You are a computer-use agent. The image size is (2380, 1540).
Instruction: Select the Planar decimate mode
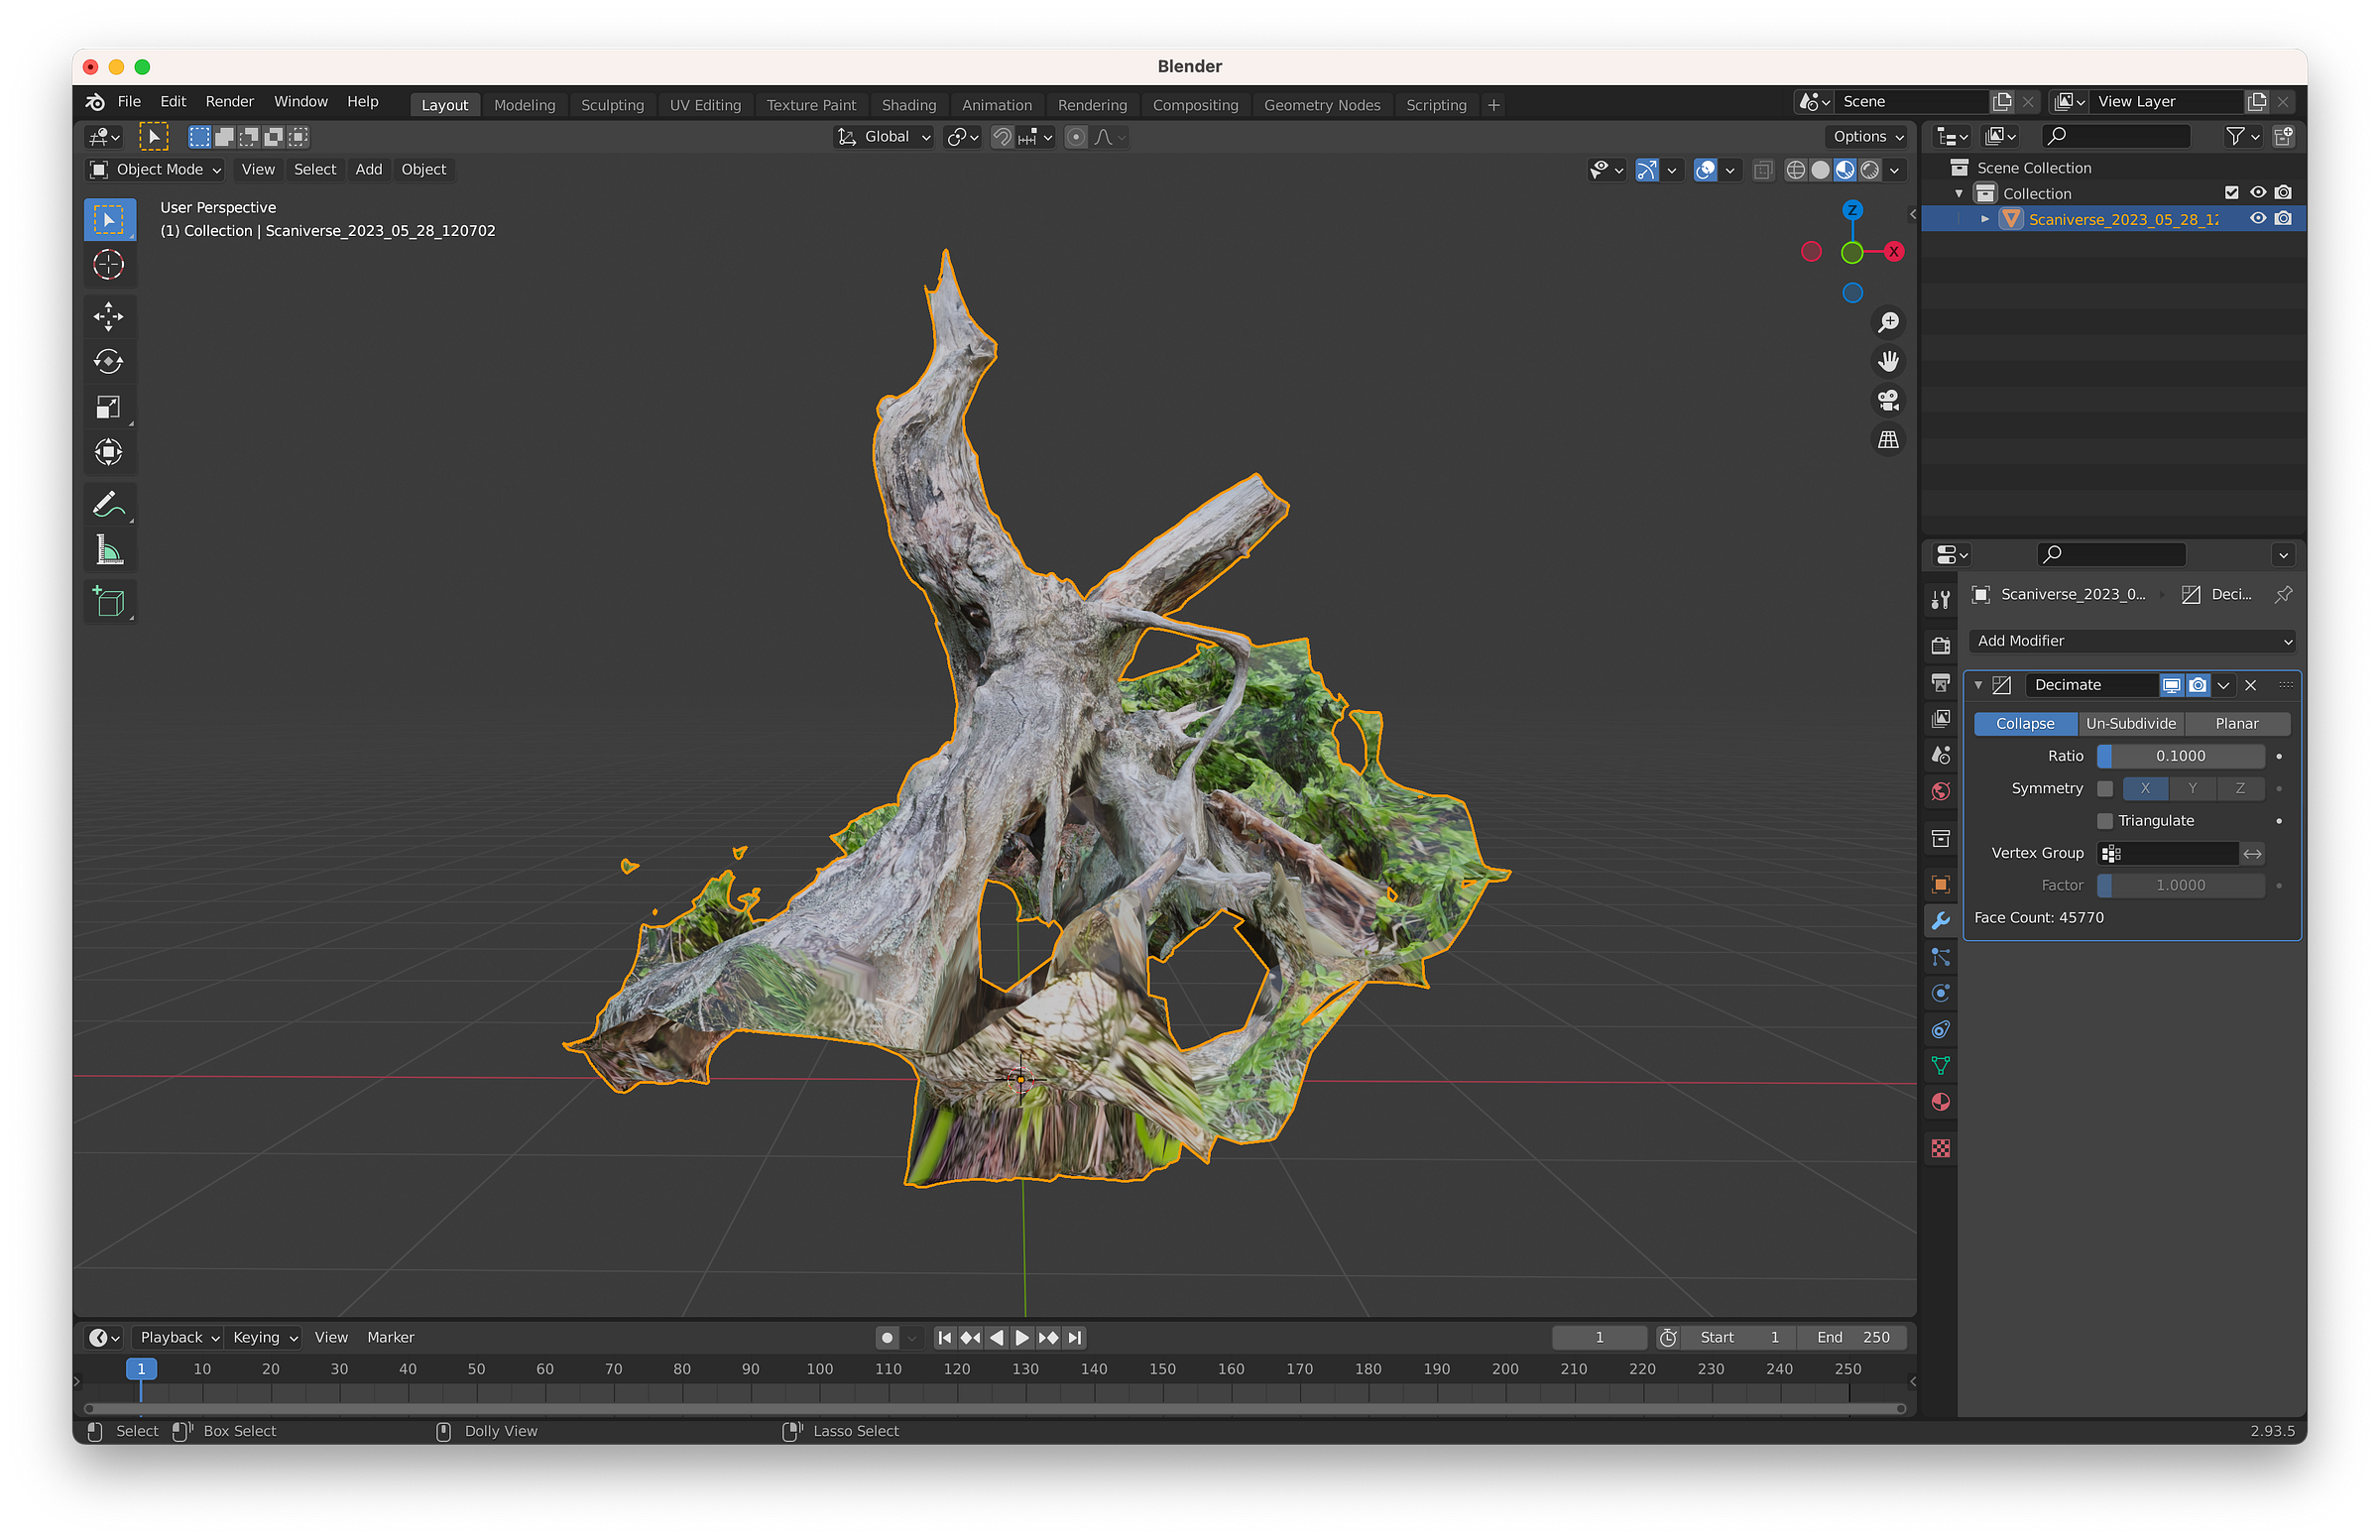click(x=2236, y=724)
